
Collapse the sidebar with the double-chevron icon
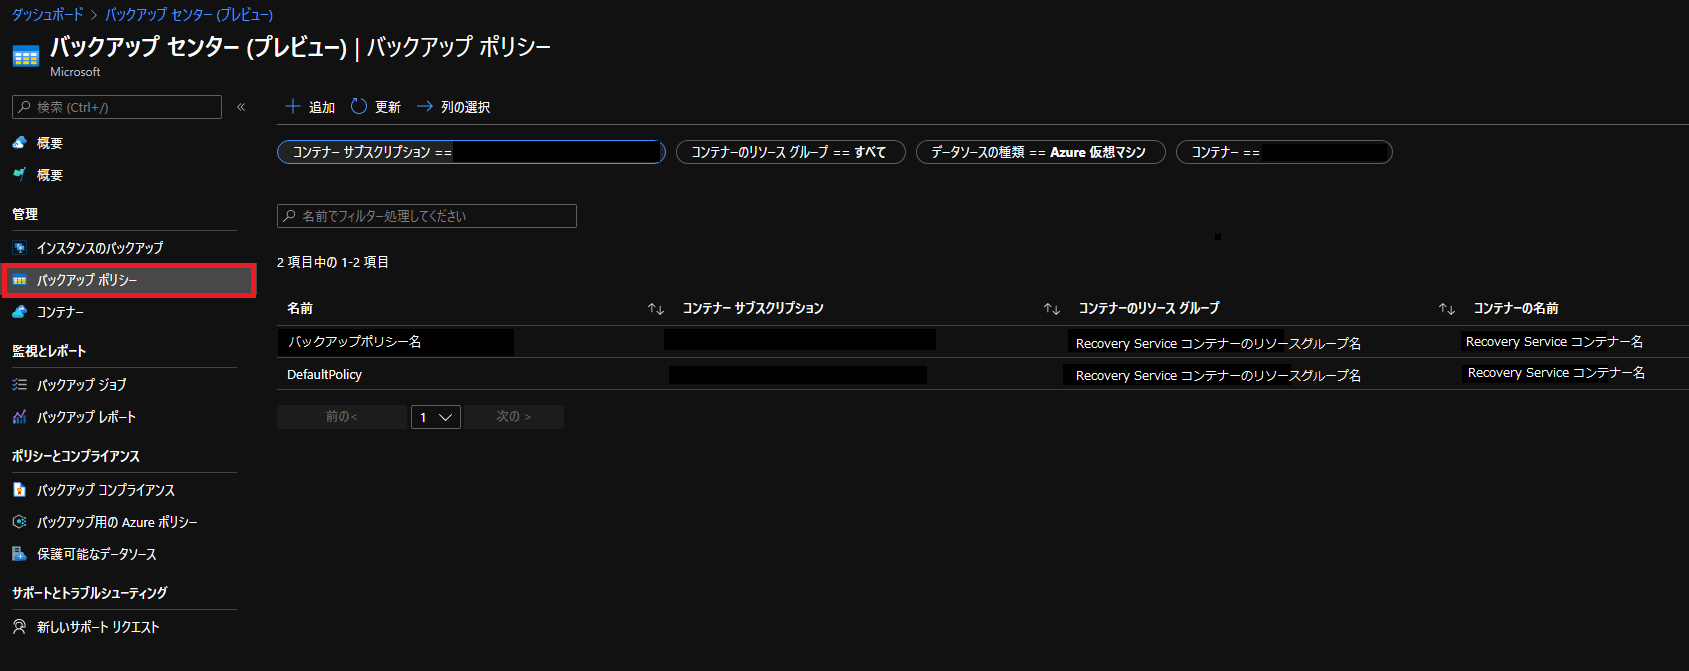[241, 107]
